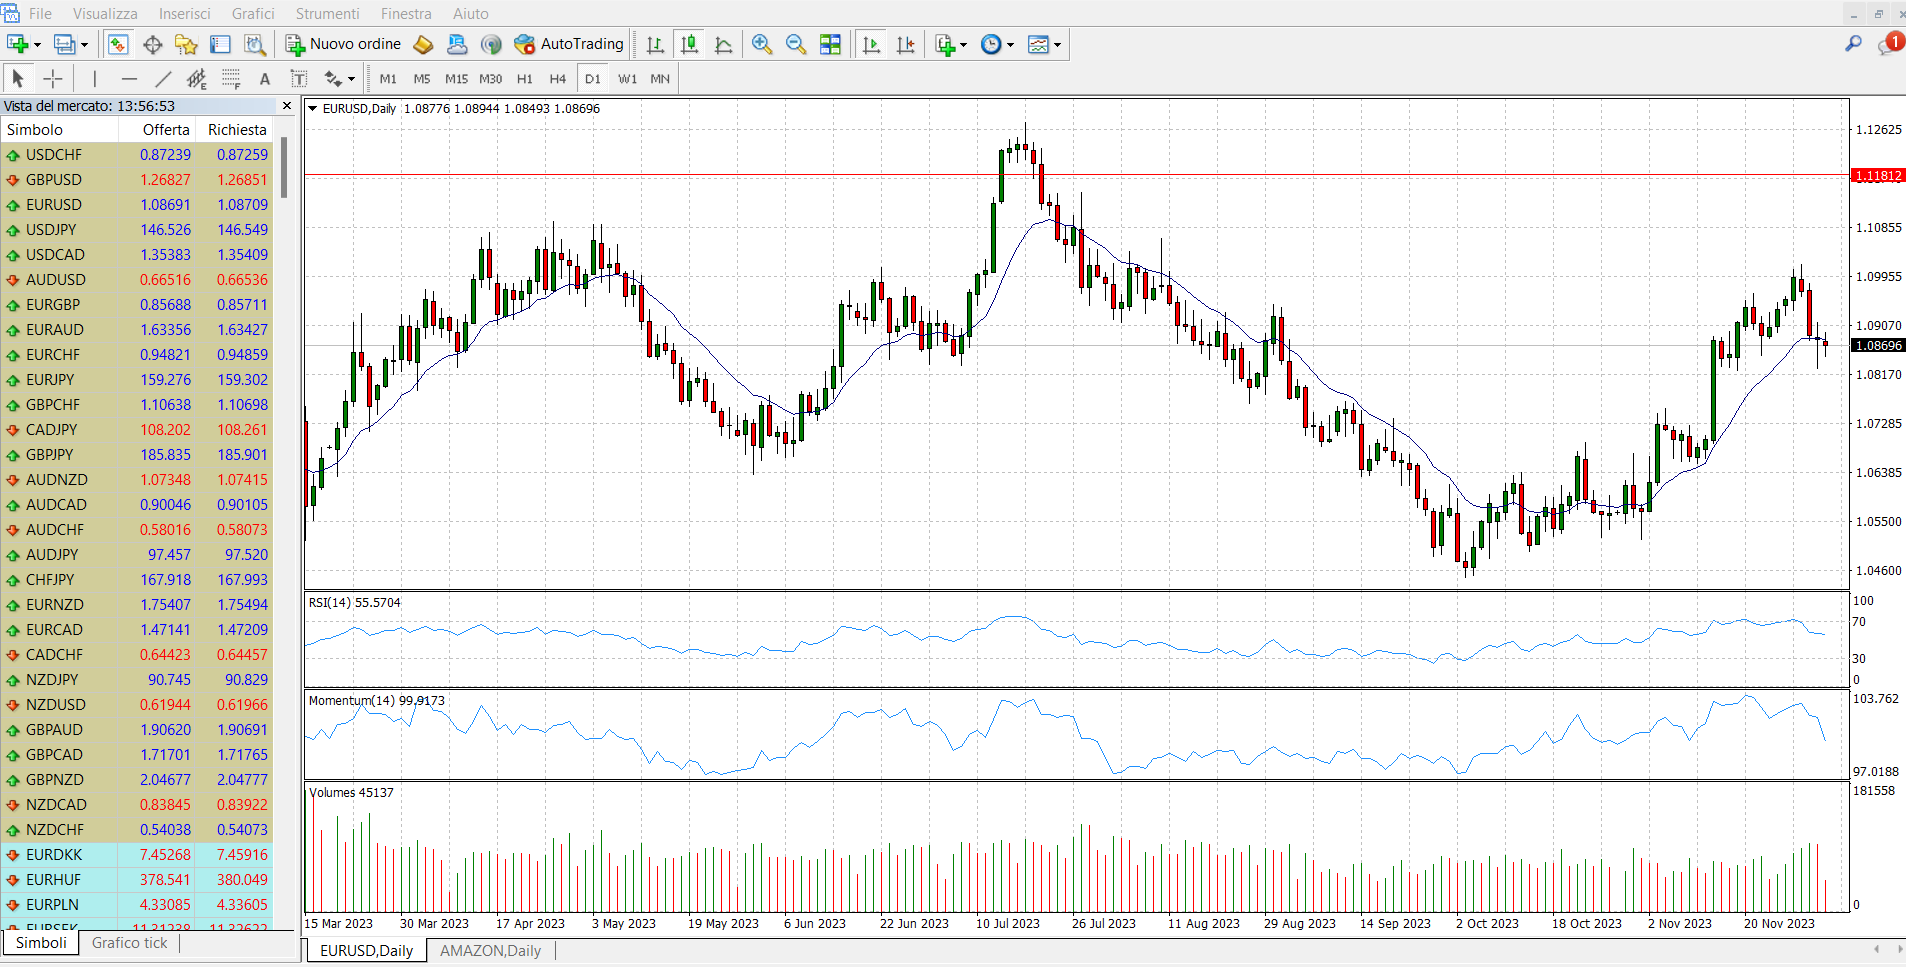Select the text label tool

coord(299,79)
